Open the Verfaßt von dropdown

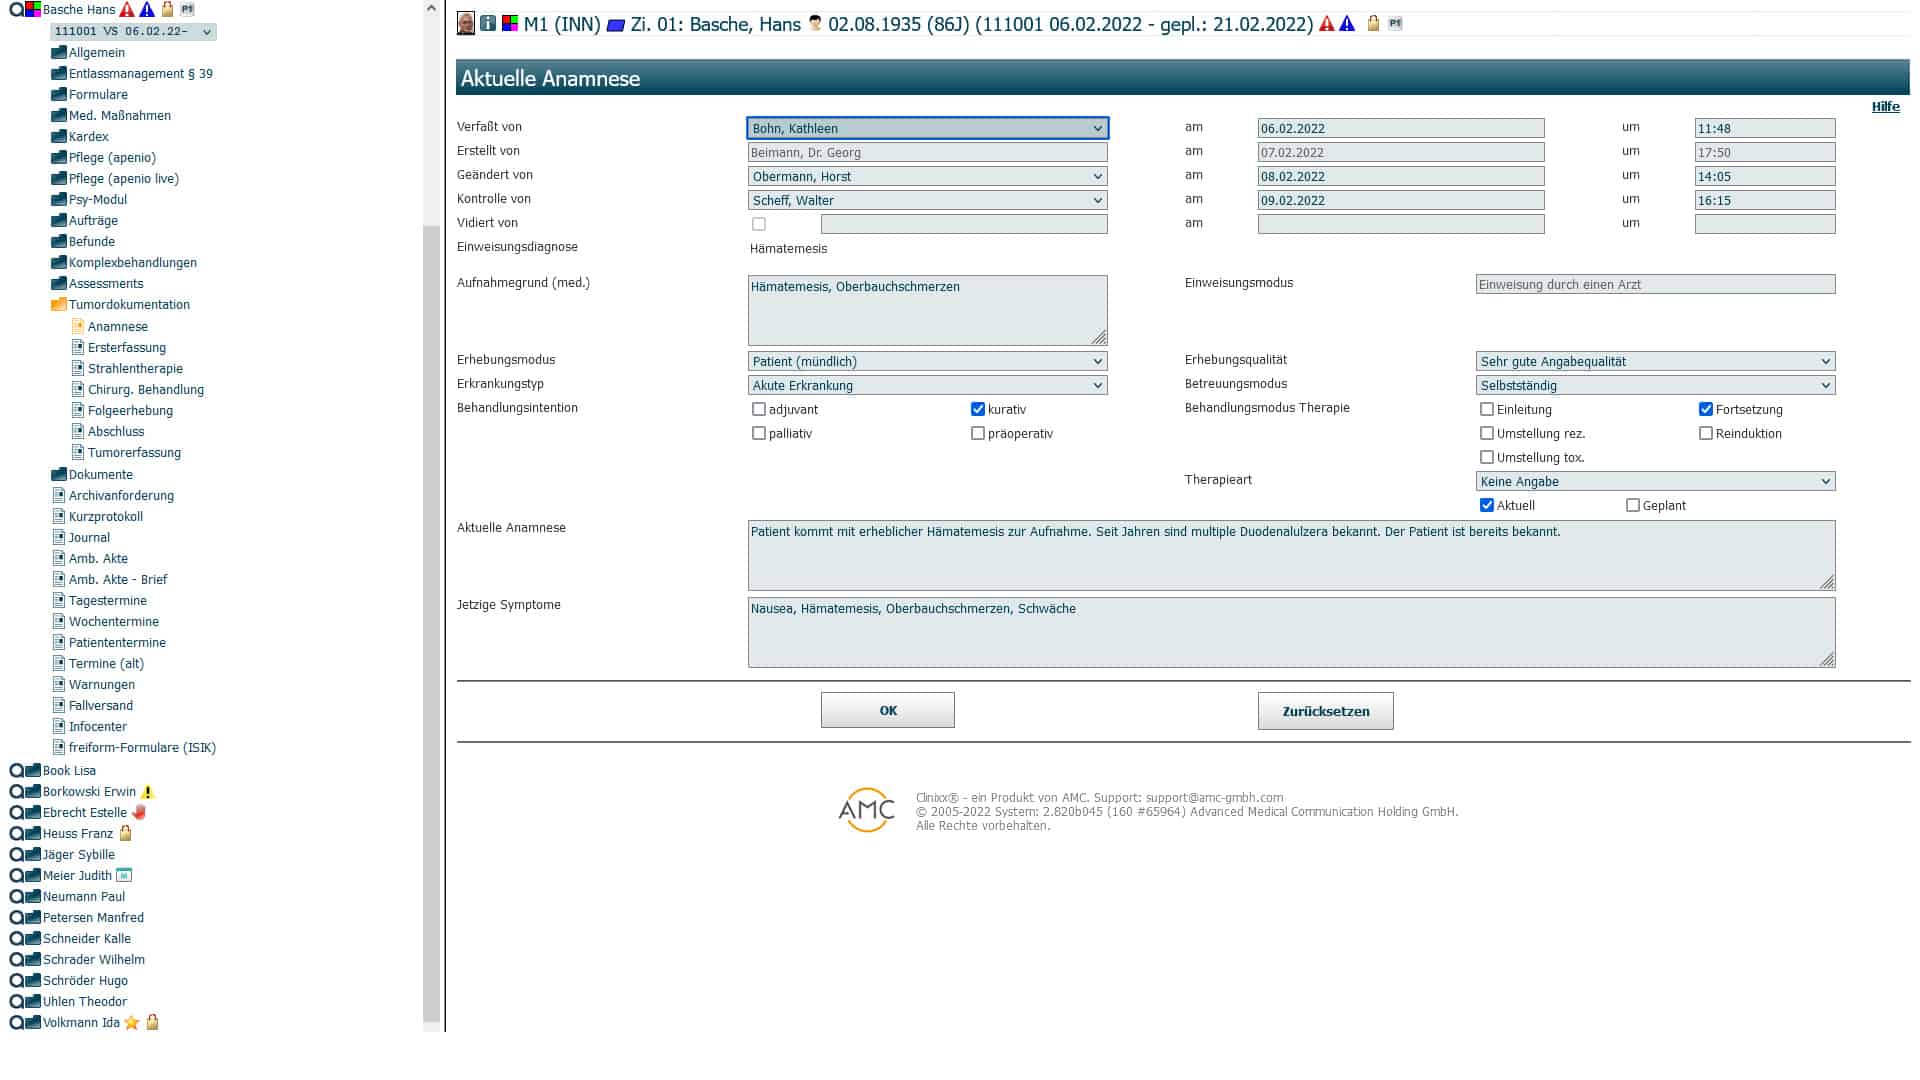coord(927,128)
